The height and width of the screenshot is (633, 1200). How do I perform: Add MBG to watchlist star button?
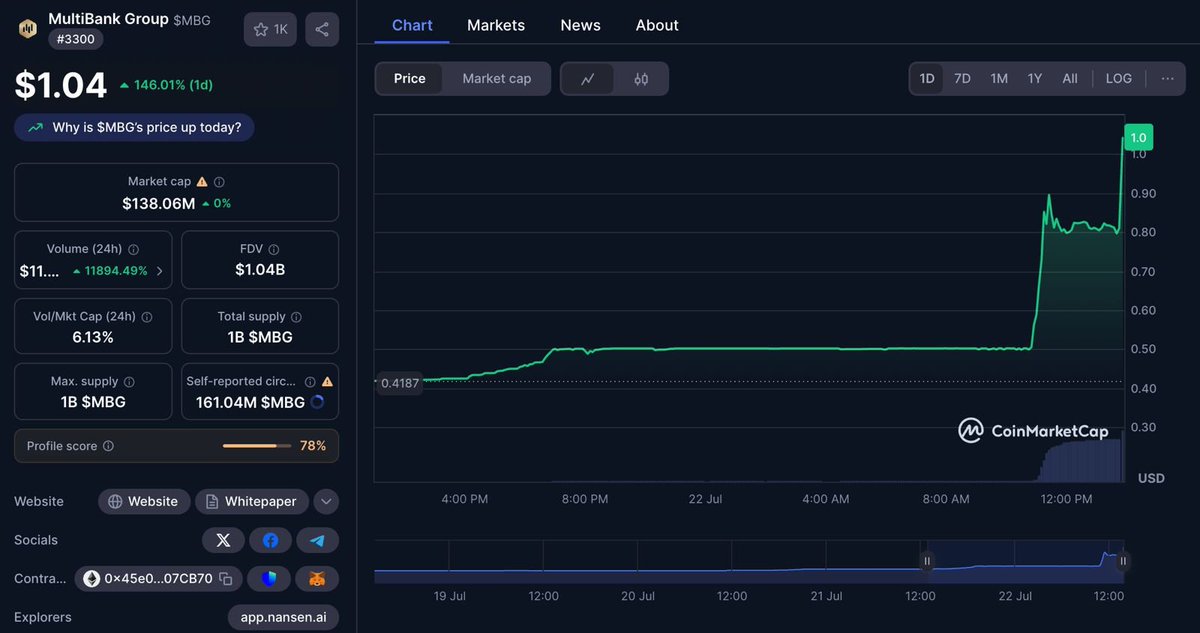(x=270, y=29)
